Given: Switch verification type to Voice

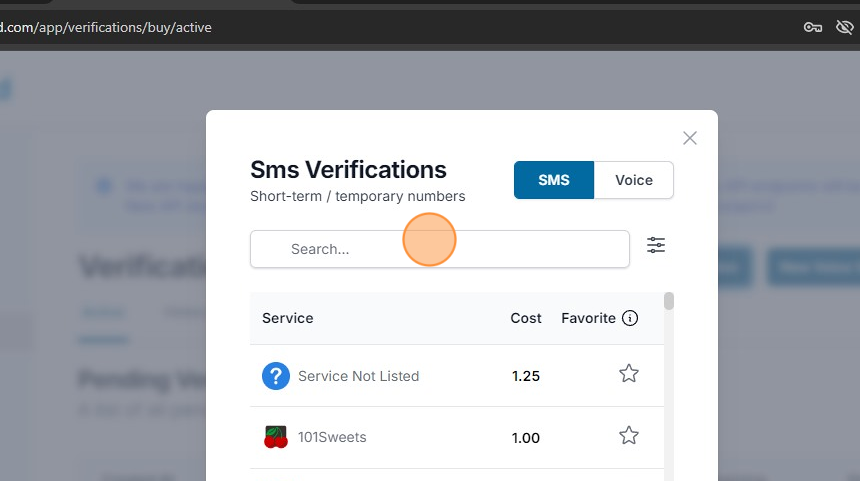Looking at the screenshot, I should 633,180.
